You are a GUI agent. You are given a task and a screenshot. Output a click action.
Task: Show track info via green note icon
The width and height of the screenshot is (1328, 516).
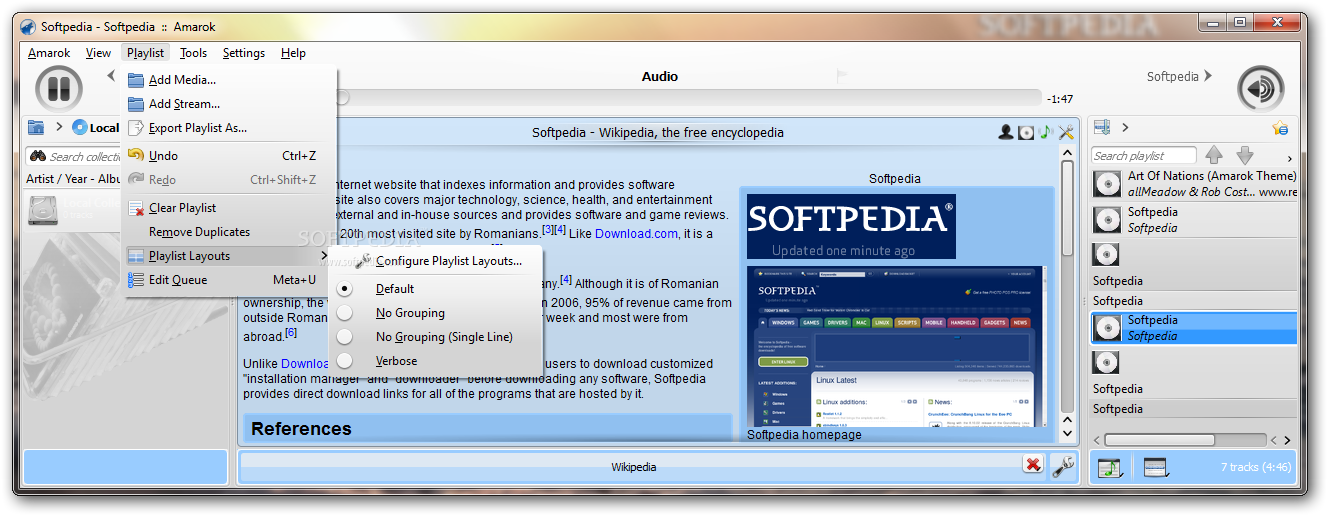pyautogui.click(x=1046, y=132)
